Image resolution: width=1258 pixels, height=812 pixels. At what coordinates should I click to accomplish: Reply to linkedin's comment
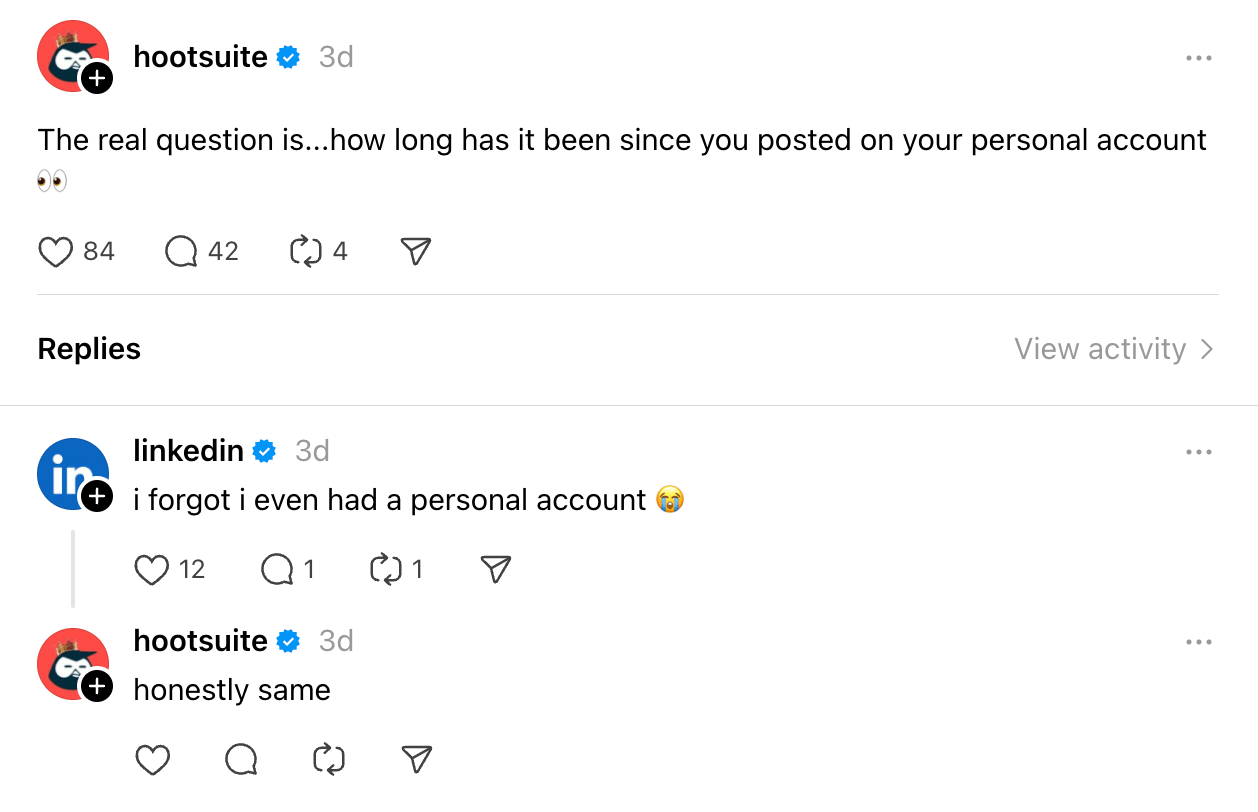(x=276, y=570)
